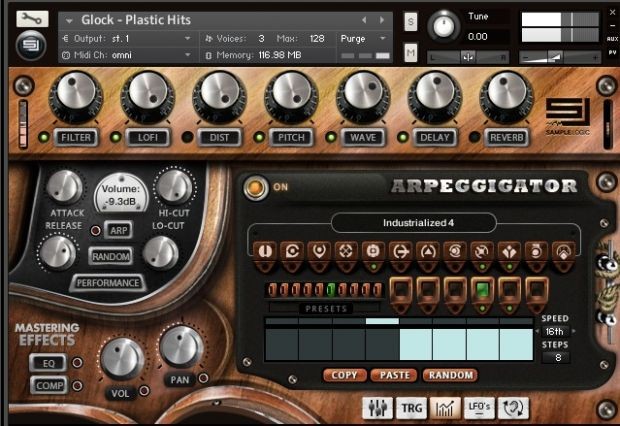The width and height of the screenshot is (620, 426).
Task: Open the mixer faders page icon
Action: tap(378, 408)
